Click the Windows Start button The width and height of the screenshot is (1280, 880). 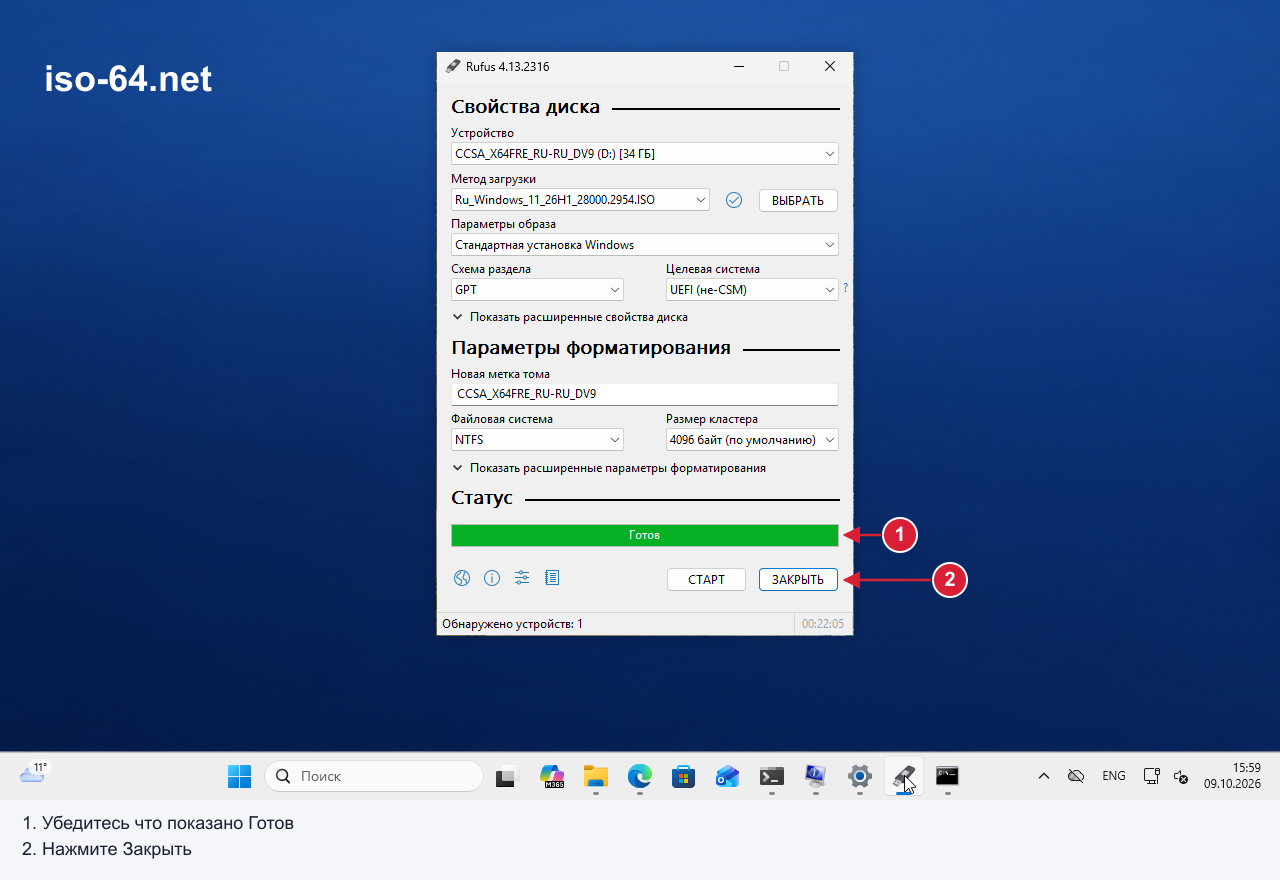(x=240, y=775)
